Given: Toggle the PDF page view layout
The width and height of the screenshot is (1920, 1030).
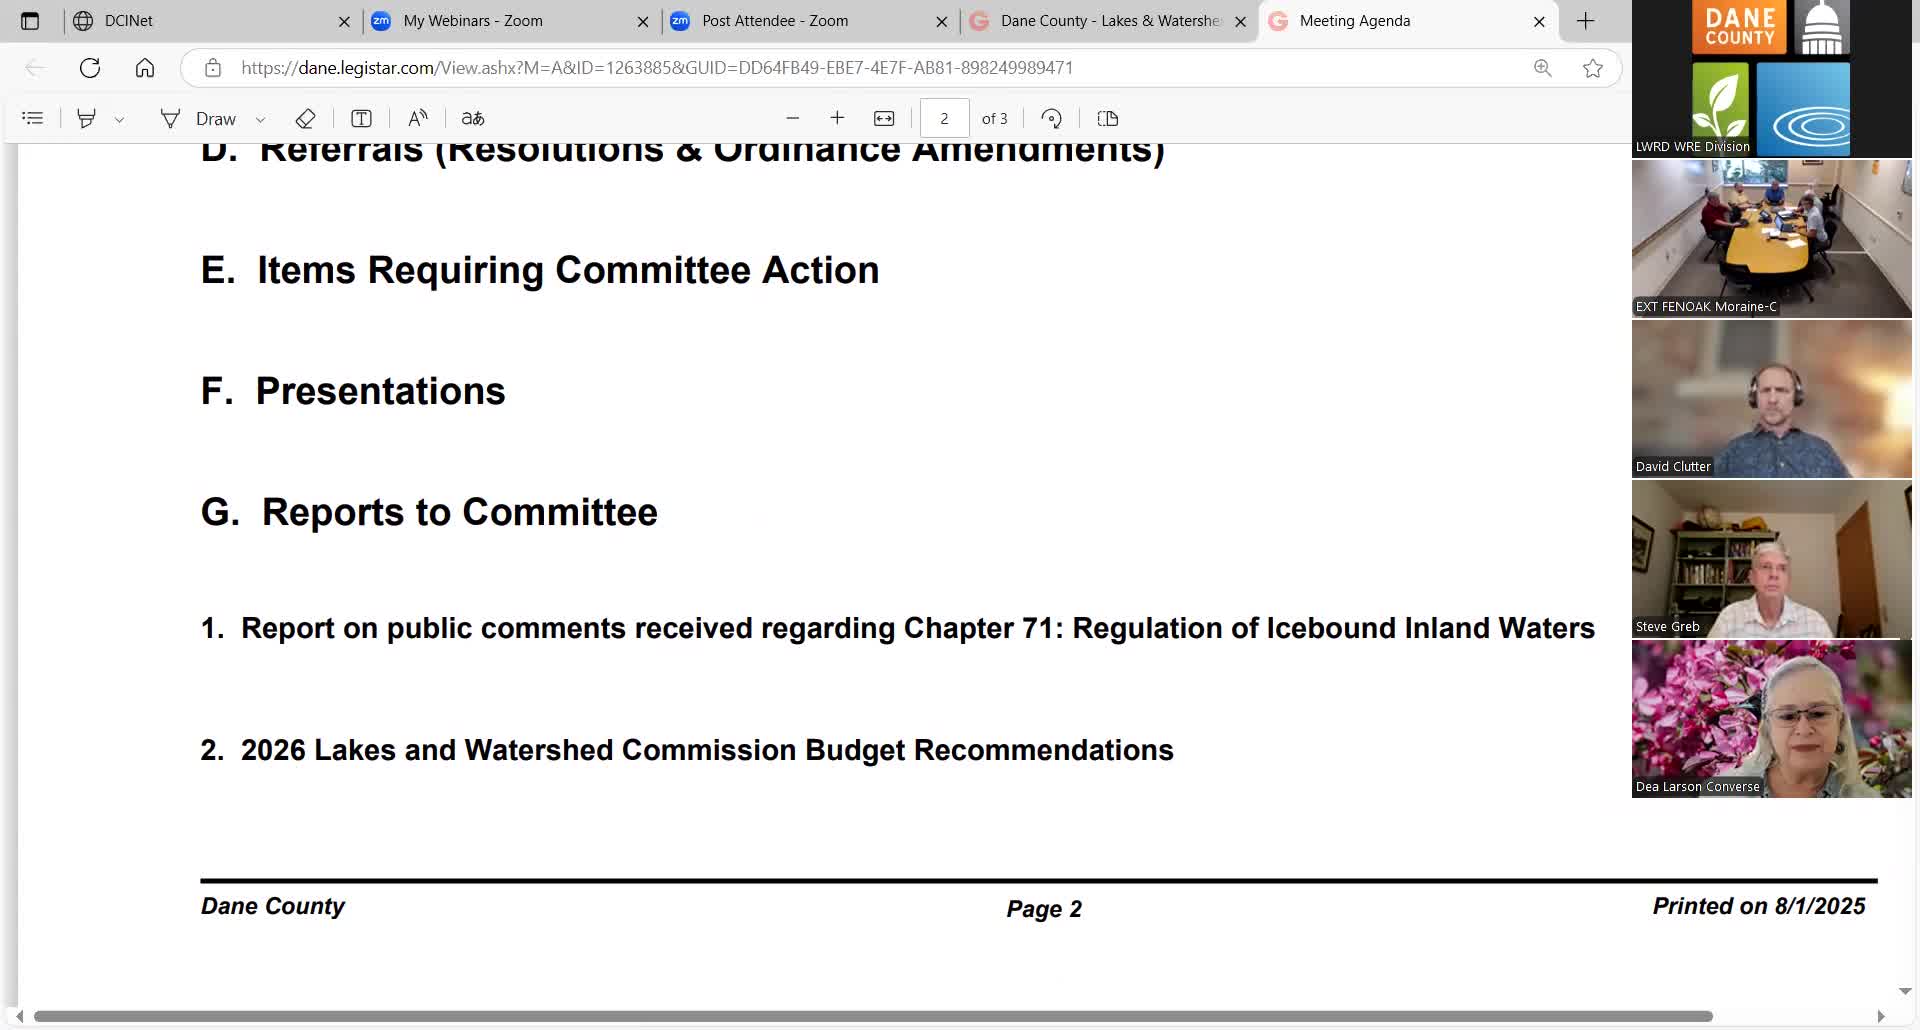Looking at the screenshot, I should [x=1108, y=118].
